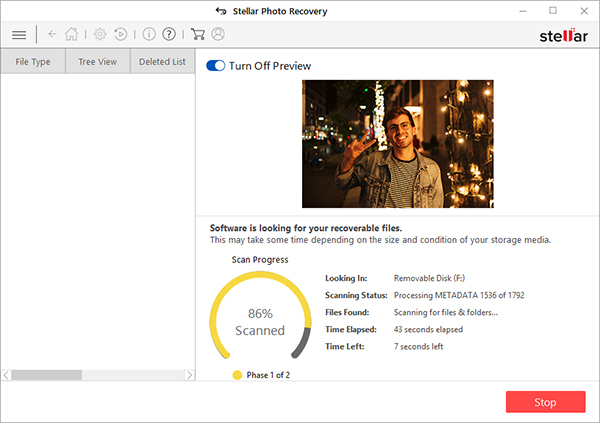Click the left scroll arrow

point(6,375)
